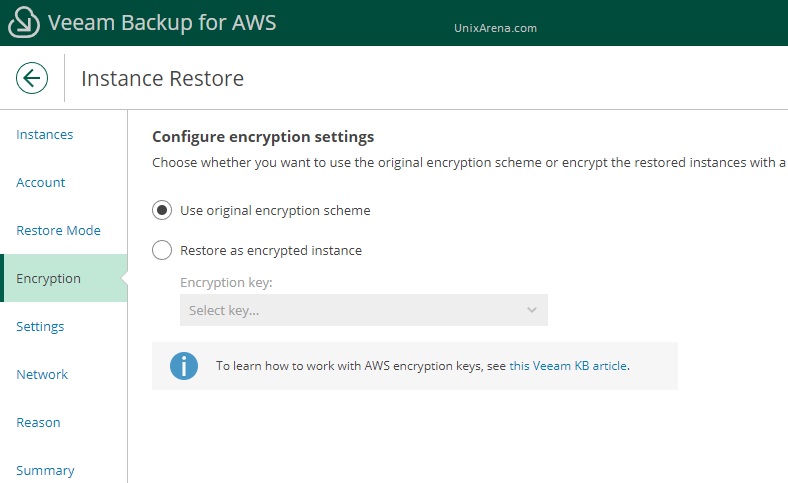Image resolution: width=788 pixels, height=483 pixels.
Task: Click the Encryption key label
Action: 226,282
